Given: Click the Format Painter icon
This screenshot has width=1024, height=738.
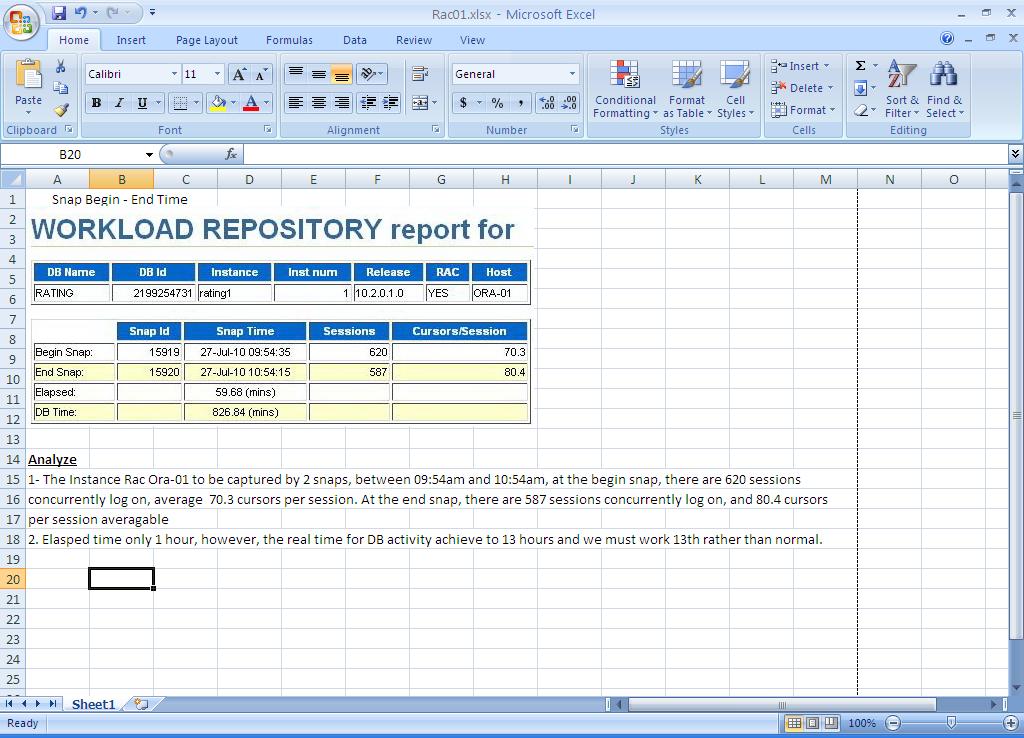Looking at the screenshot, I should coord(61,110).
